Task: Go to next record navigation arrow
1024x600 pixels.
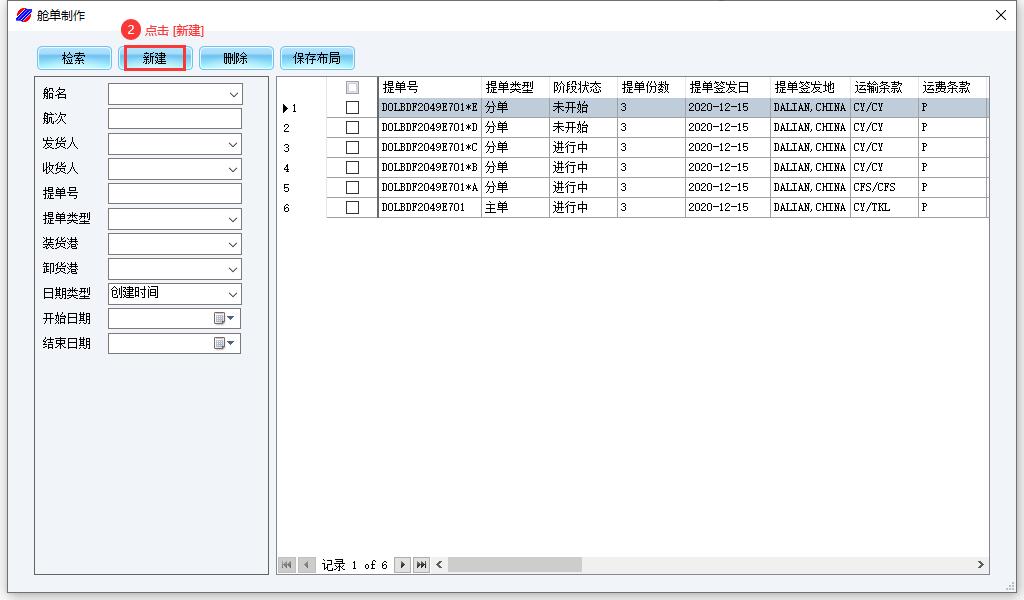Action: pyautogui.click(x=403, y=565)
